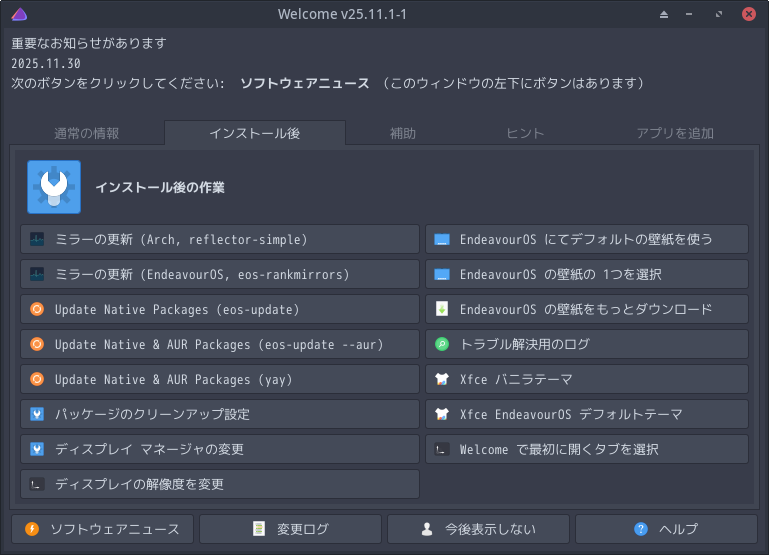Open トラブル解決用のログ

pyautogui.click(x=587, y=344)
